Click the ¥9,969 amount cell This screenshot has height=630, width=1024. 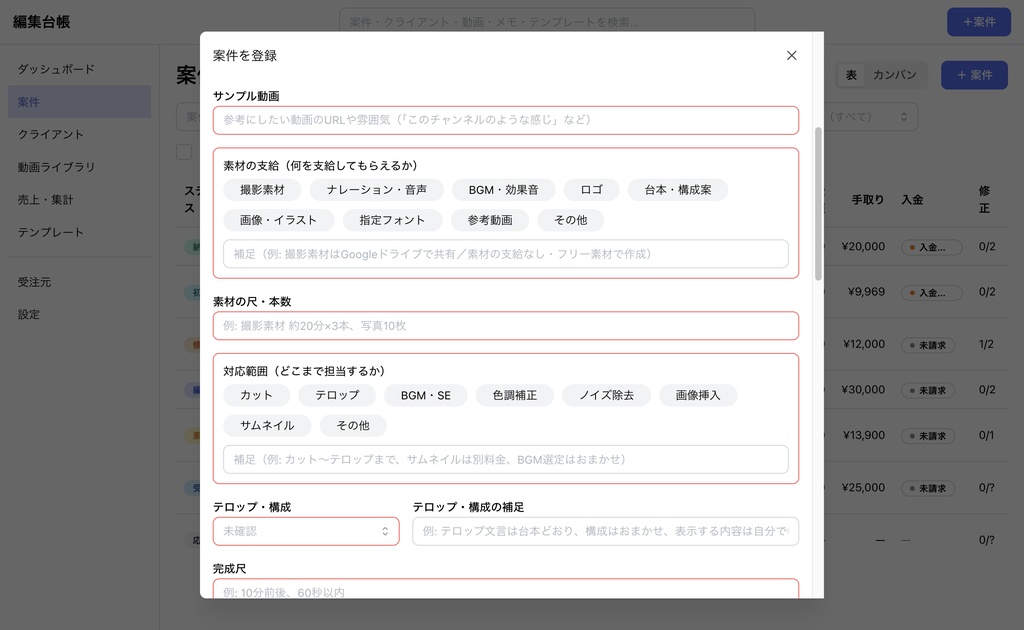tap(867, 292)
